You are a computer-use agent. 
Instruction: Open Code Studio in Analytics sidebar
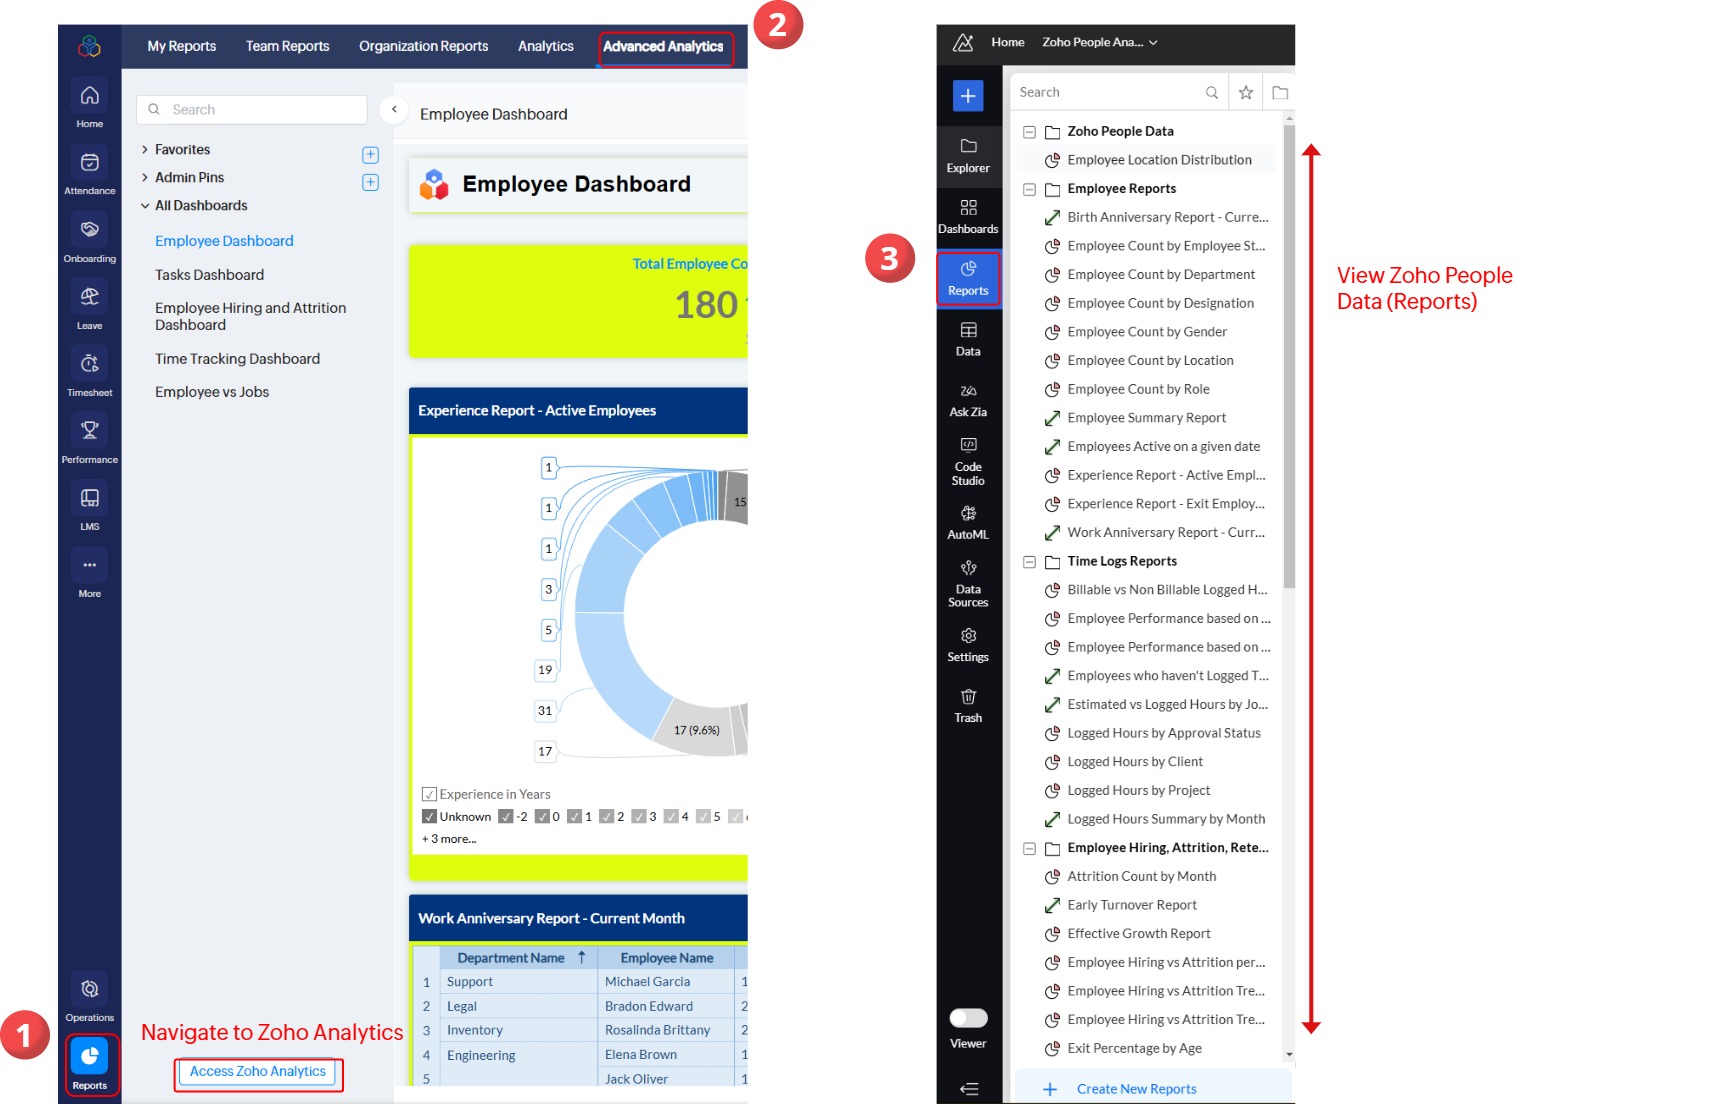(x=968, y=461)
